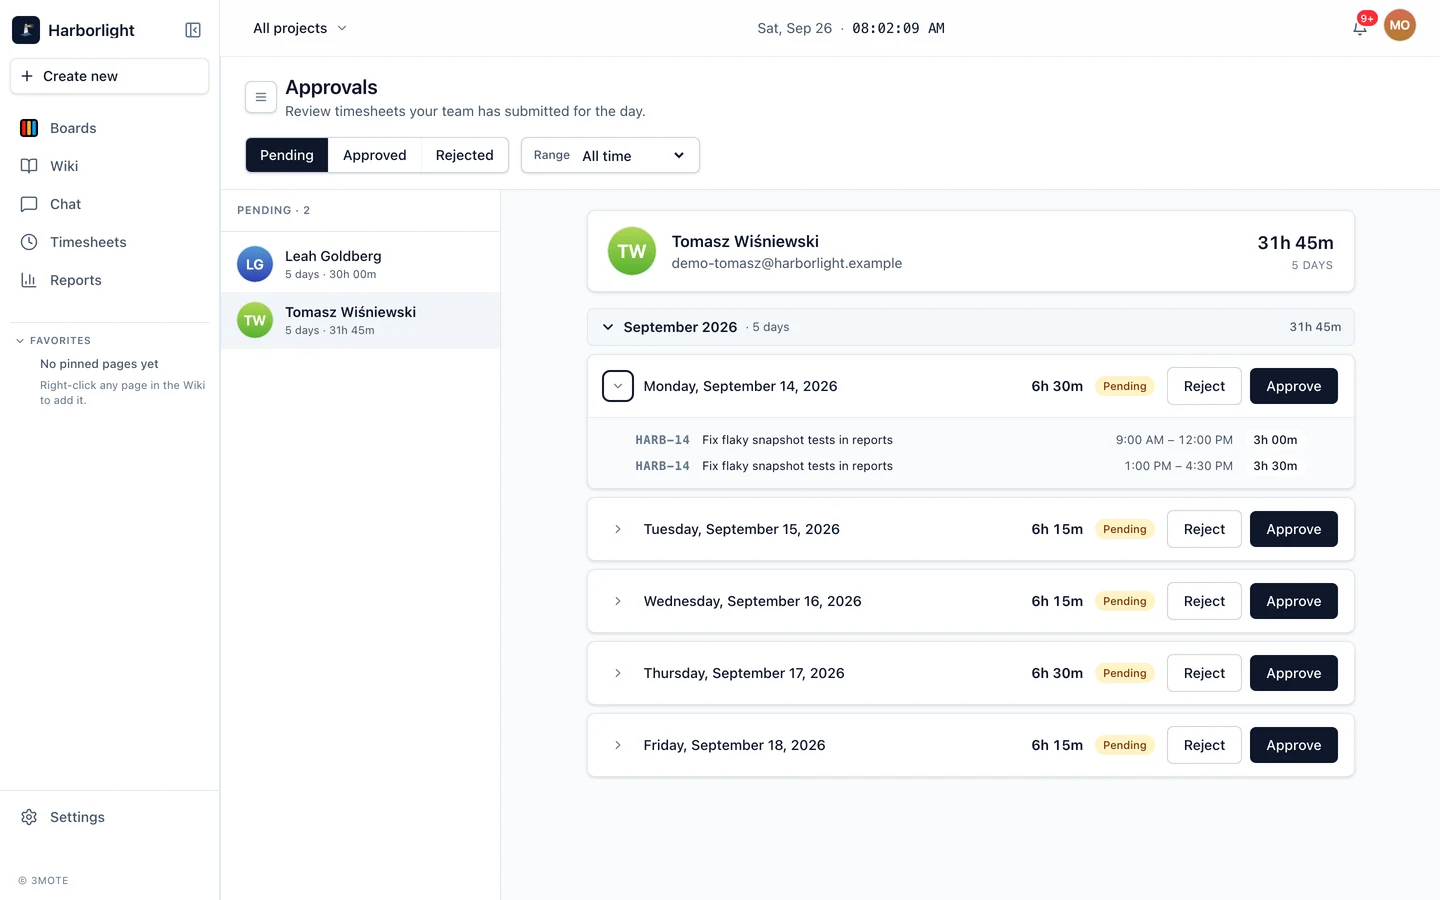
Task: Click the Create new button
Action: coord(109,76)
